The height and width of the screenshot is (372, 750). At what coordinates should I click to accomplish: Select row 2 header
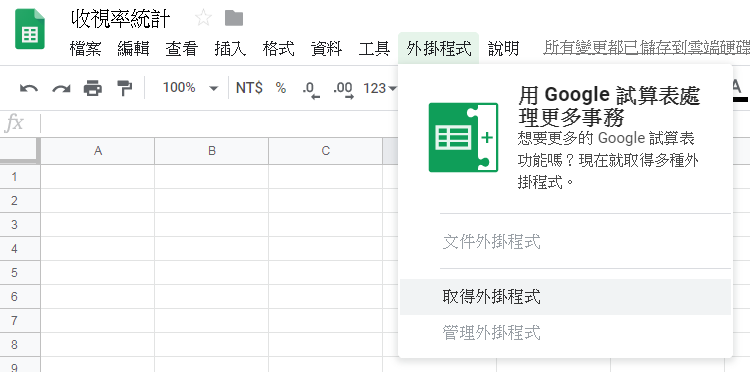(20, 200)
